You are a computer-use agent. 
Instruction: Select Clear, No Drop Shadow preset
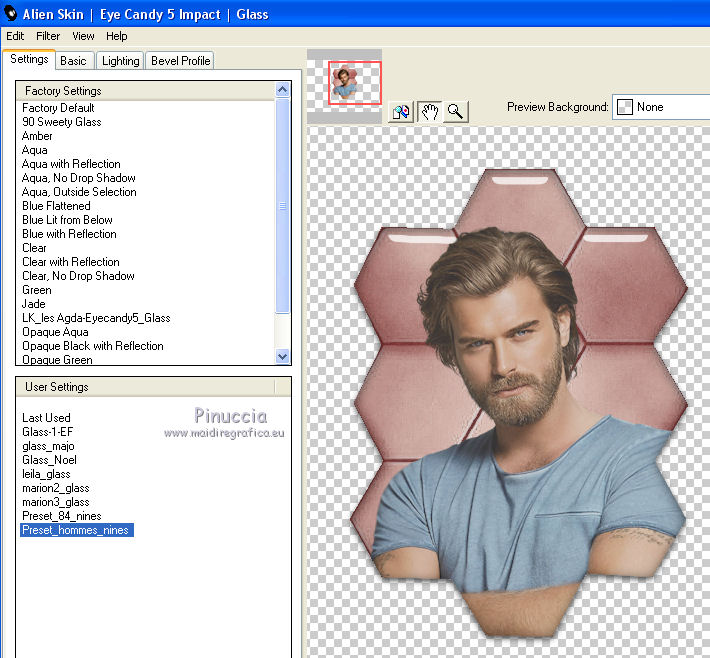(x=78, y=276)
